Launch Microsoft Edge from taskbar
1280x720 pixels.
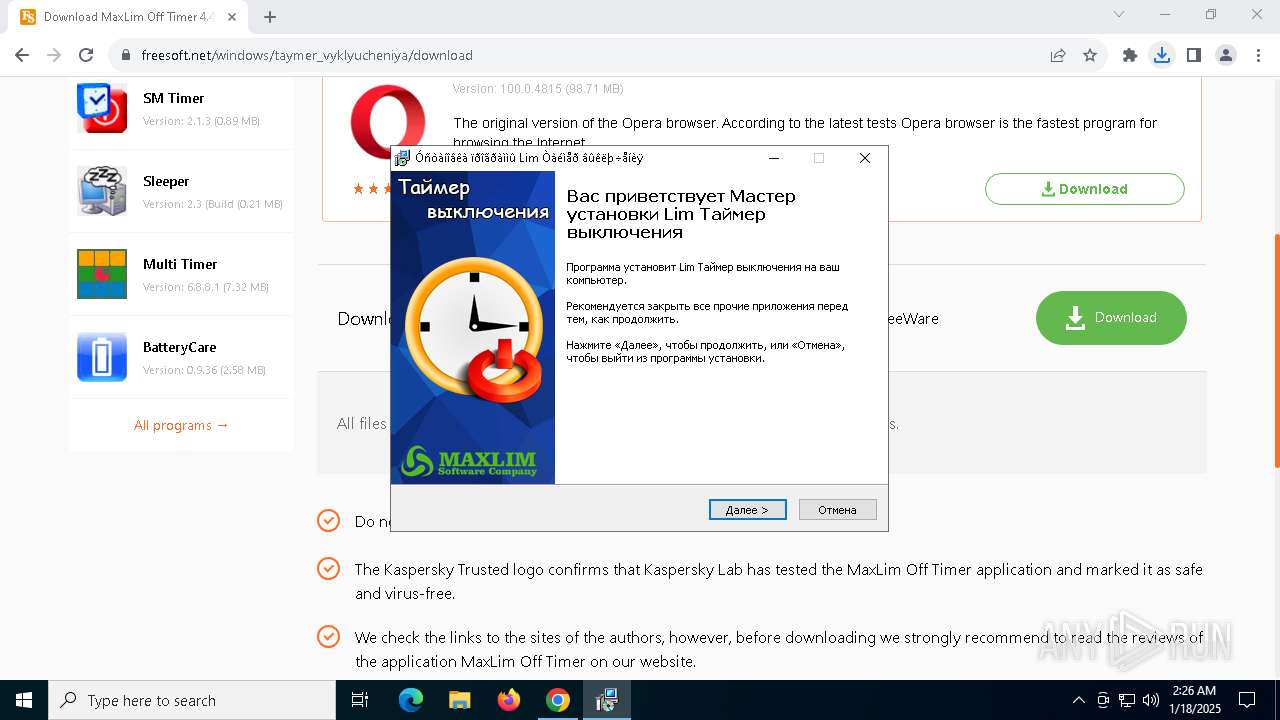point(411,700)
